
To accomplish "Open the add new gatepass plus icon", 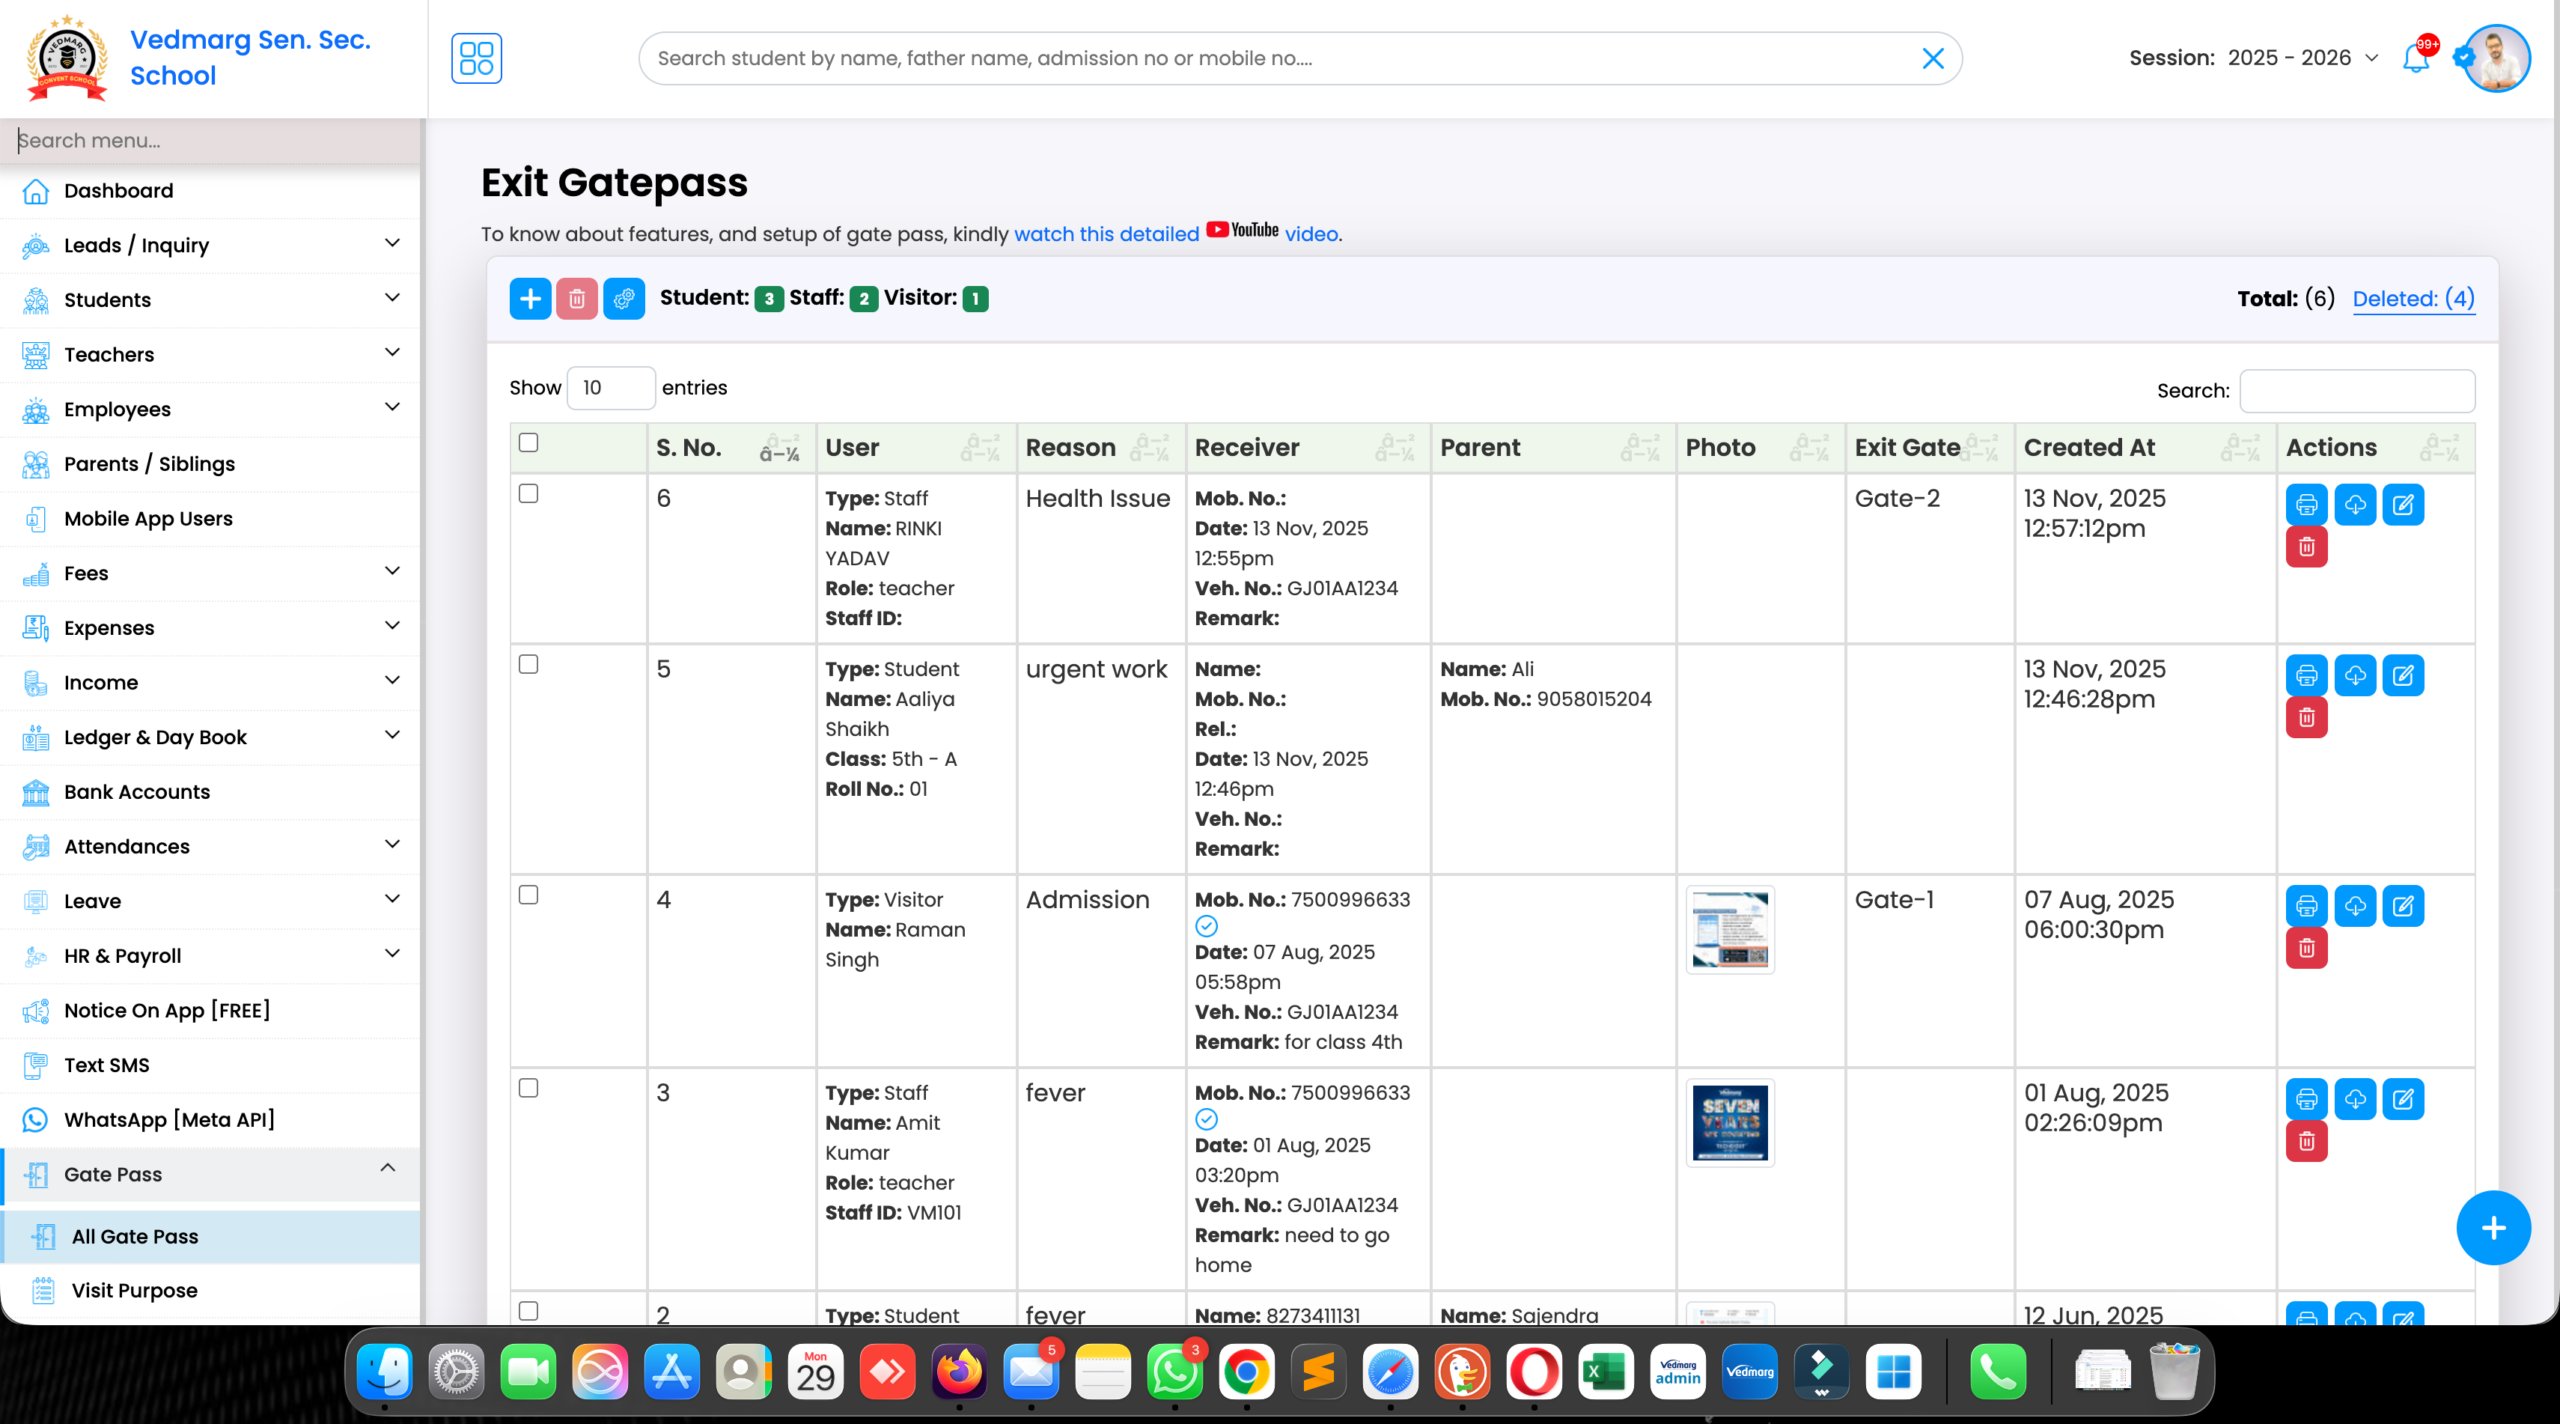I will click(529, 298).
